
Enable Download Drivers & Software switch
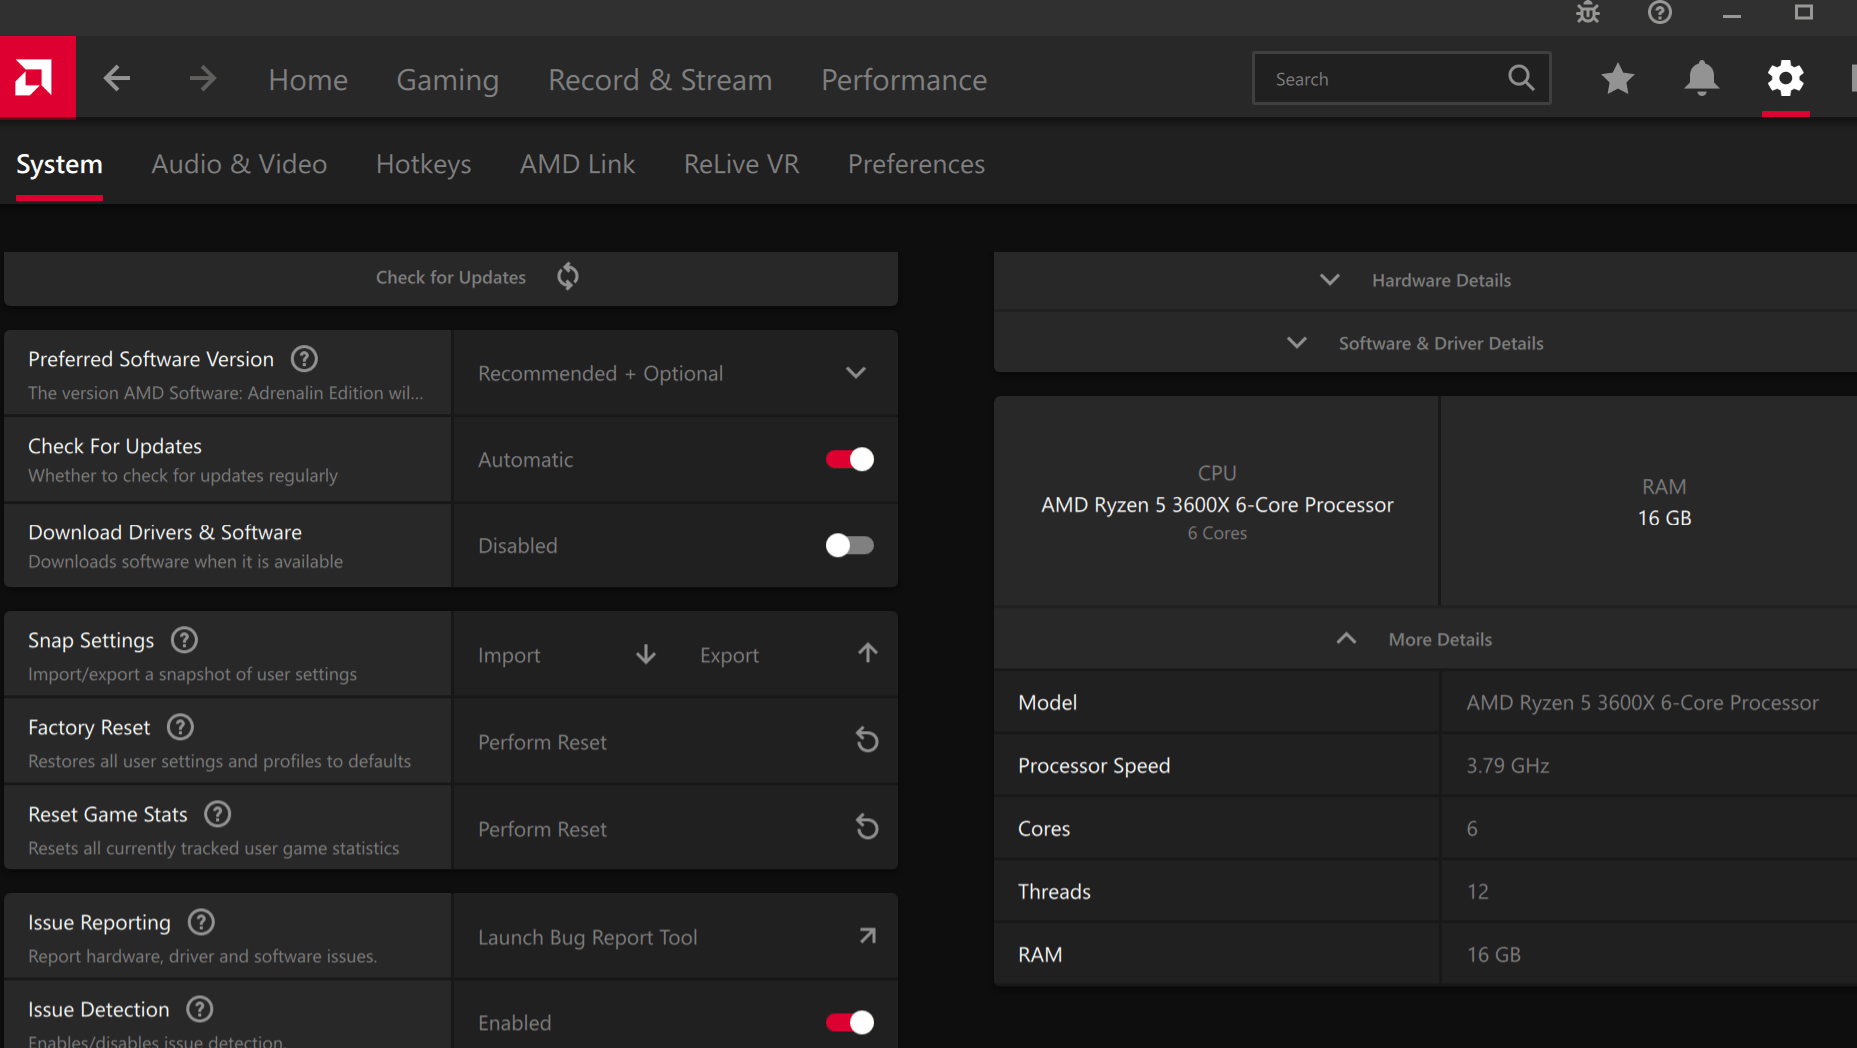(x=850, y=545)
